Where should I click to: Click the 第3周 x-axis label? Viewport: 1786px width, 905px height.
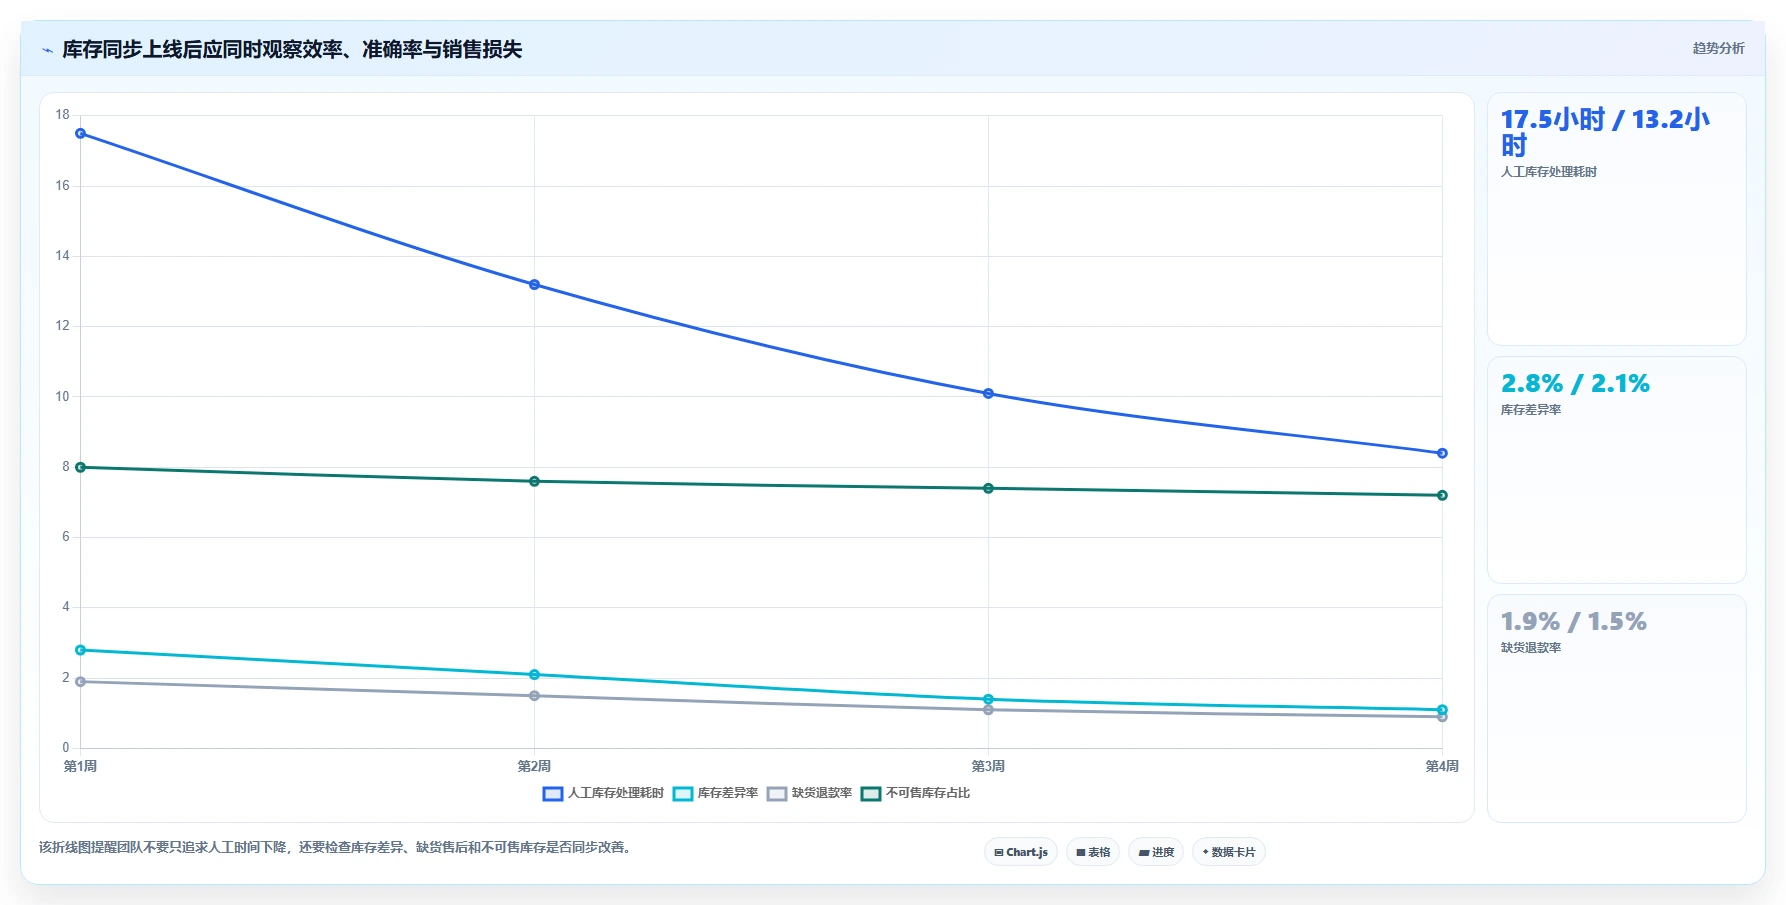click(x=988, y=766)
